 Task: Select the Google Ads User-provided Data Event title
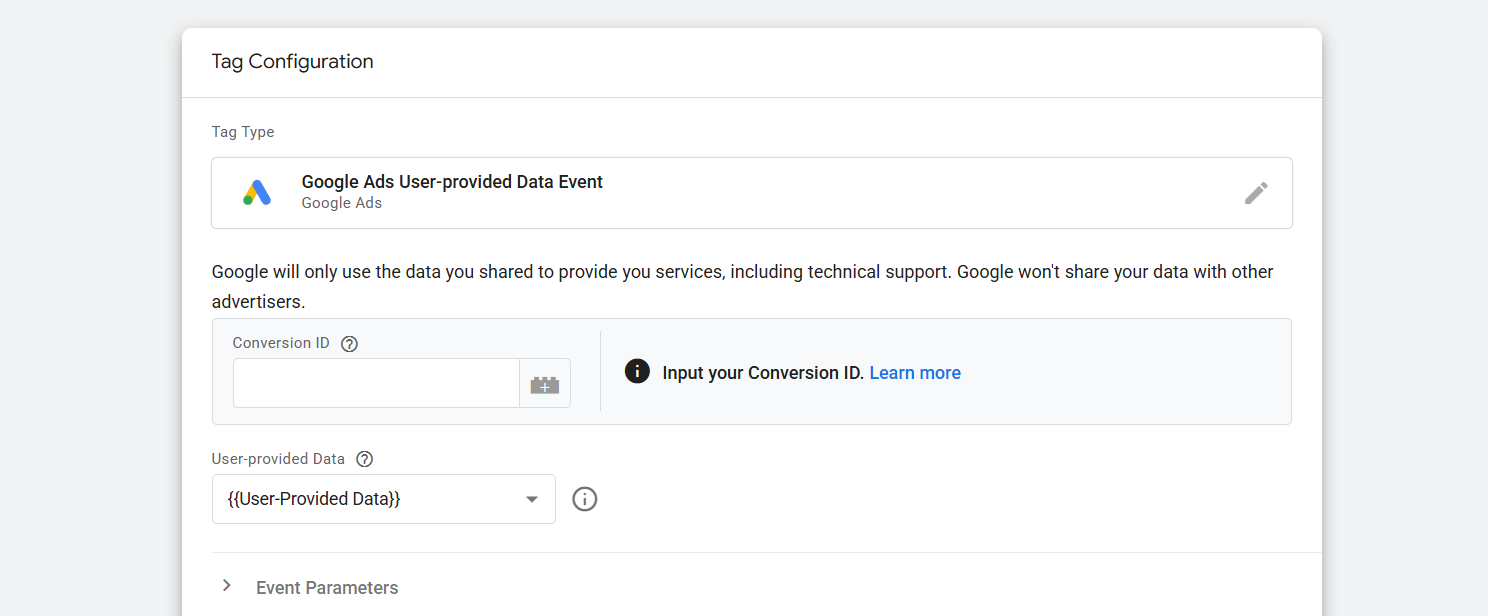click(x=452, y=182)
